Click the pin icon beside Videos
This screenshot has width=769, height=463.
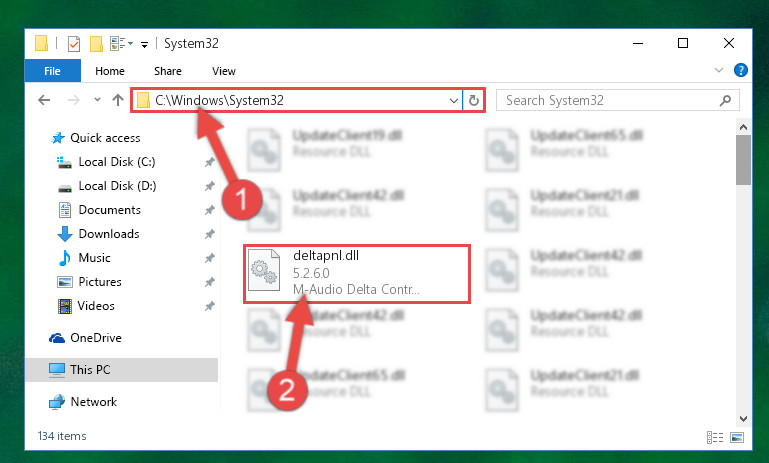(209, 306)
